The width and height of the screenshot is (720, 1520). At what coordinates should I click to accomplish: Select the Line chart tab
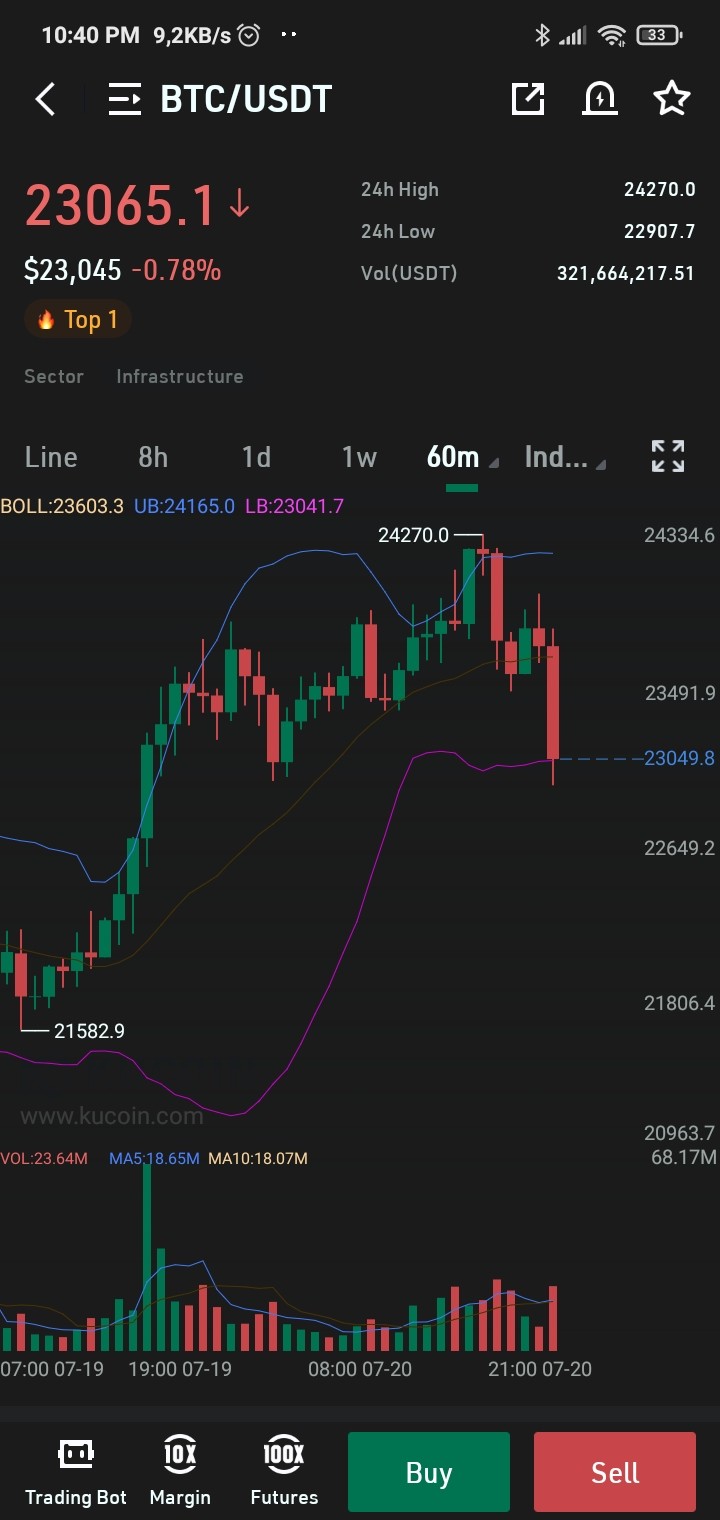(51, 457)
